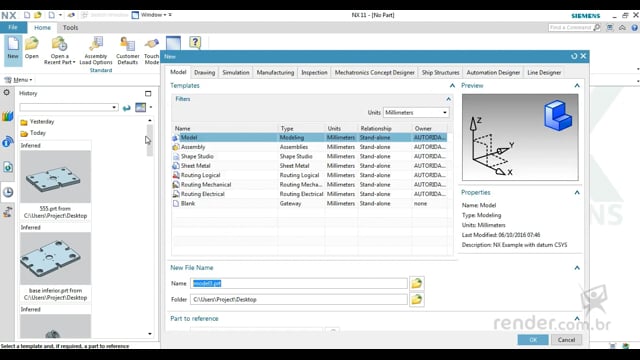This screenshot has width=640, height=360.
Task: Select the Routing Mechanical template
Action: click(x=309, y=184)
